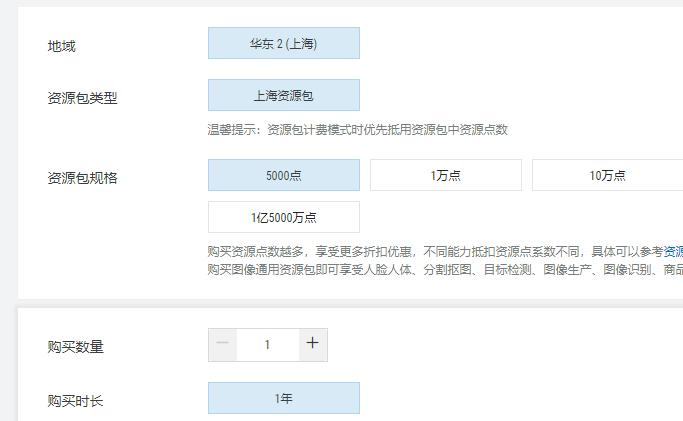This screenshot has width=683, height=421.
Task: Focus the purchase quantity number field
Action: click(x=267, y=345)
